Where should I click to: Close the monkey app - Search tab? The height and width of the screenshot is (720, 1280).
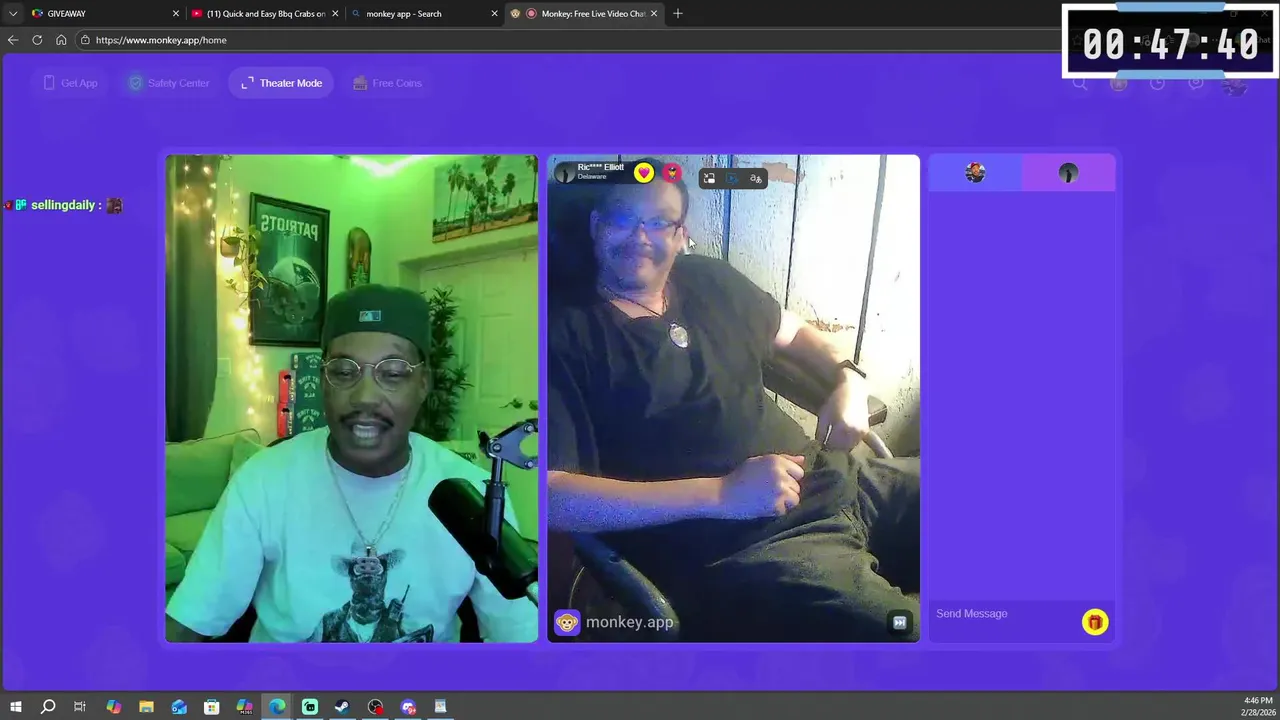tap(494, 14)
